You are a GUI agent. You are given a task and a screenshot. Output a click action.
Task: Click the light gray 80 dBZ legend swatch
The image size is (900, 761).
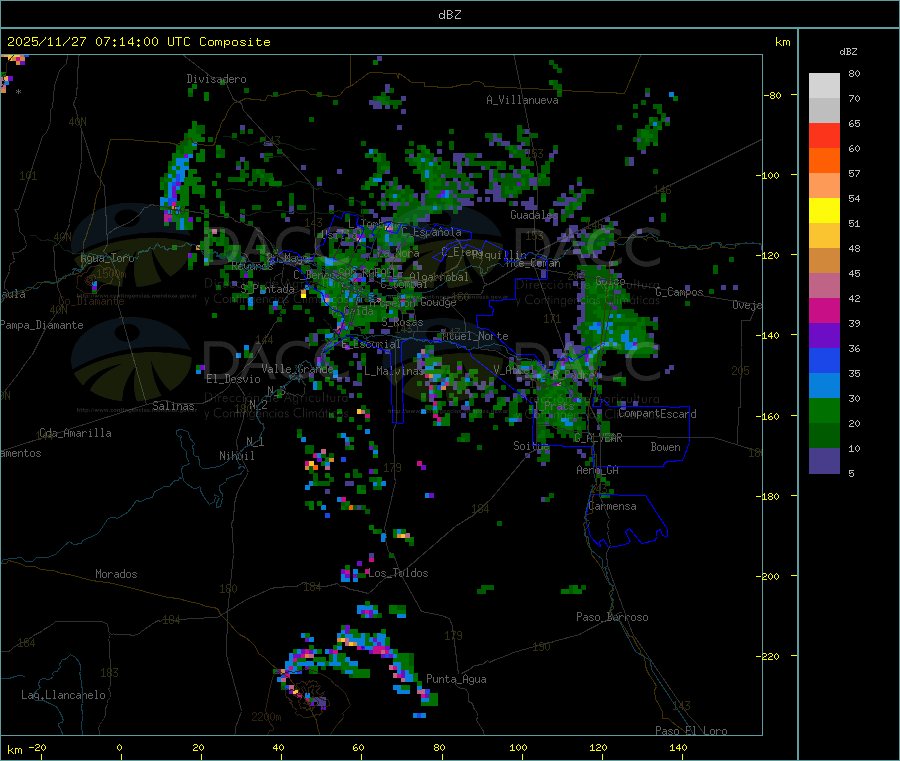pos(824,86)
